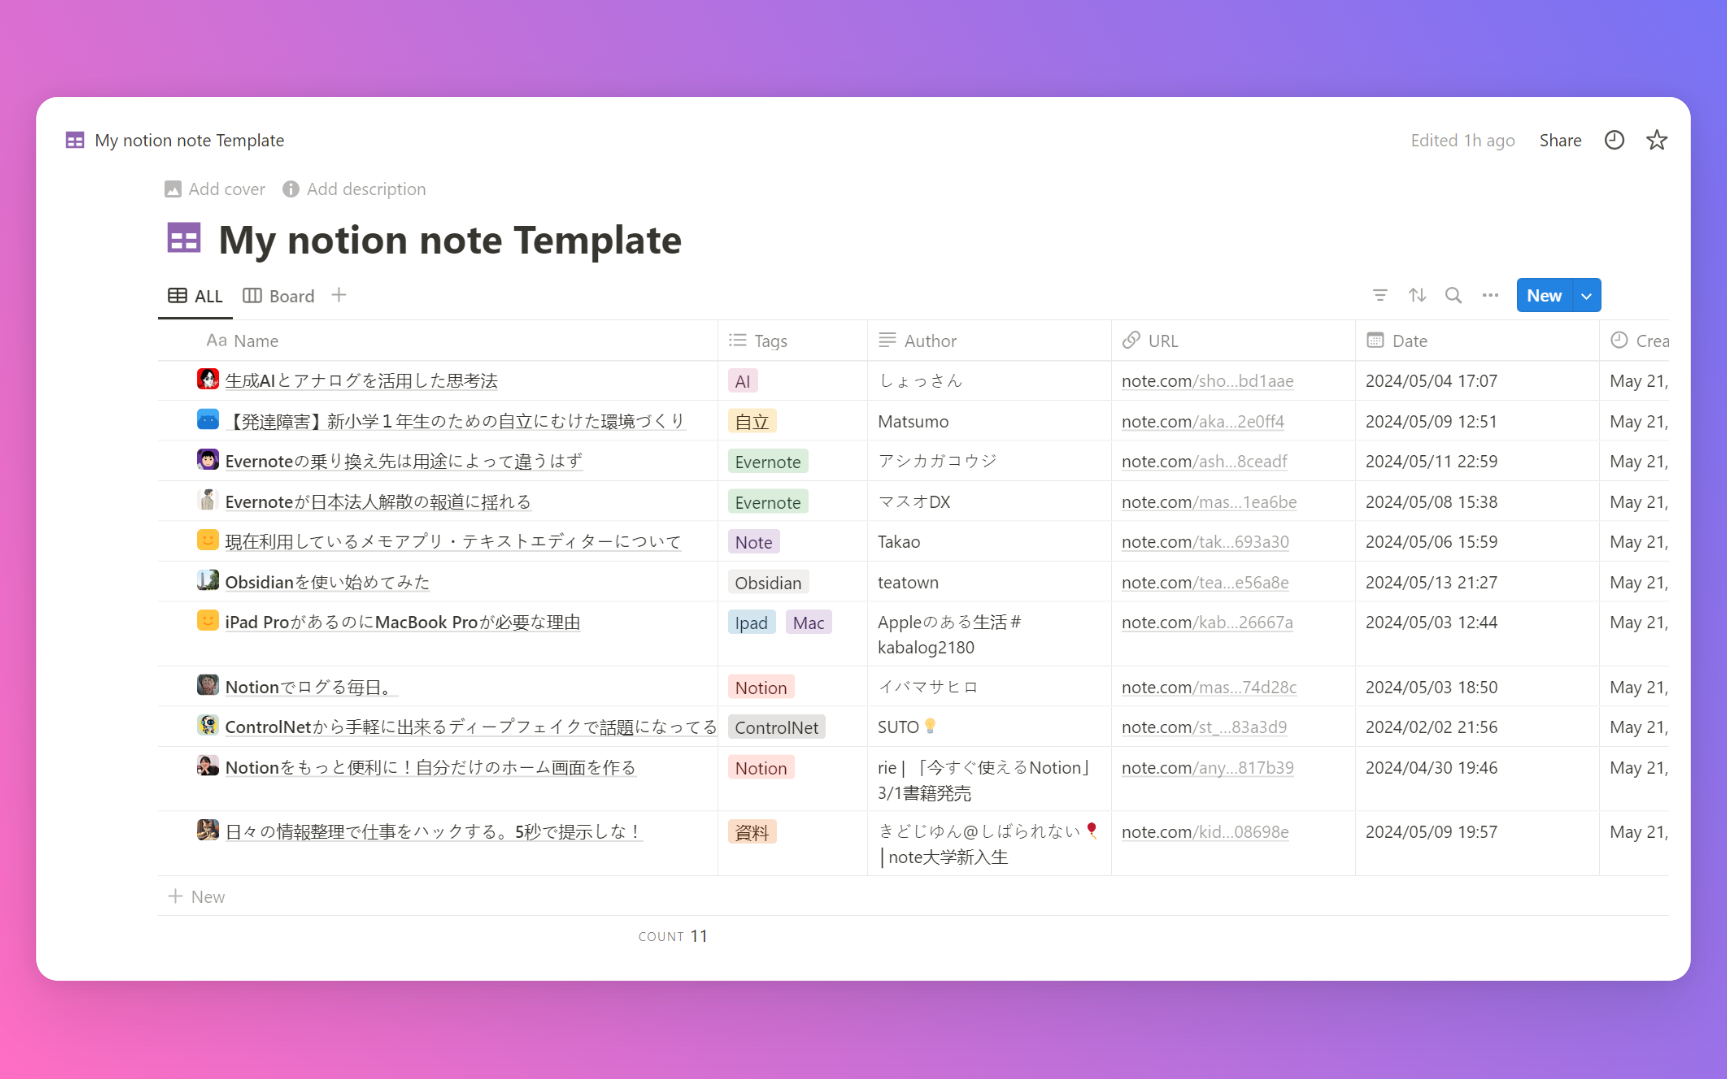Click the avatar icon of the Evernoteの乗り換え先 row
1727x1079 pixels.
click(x=207, y=459)
